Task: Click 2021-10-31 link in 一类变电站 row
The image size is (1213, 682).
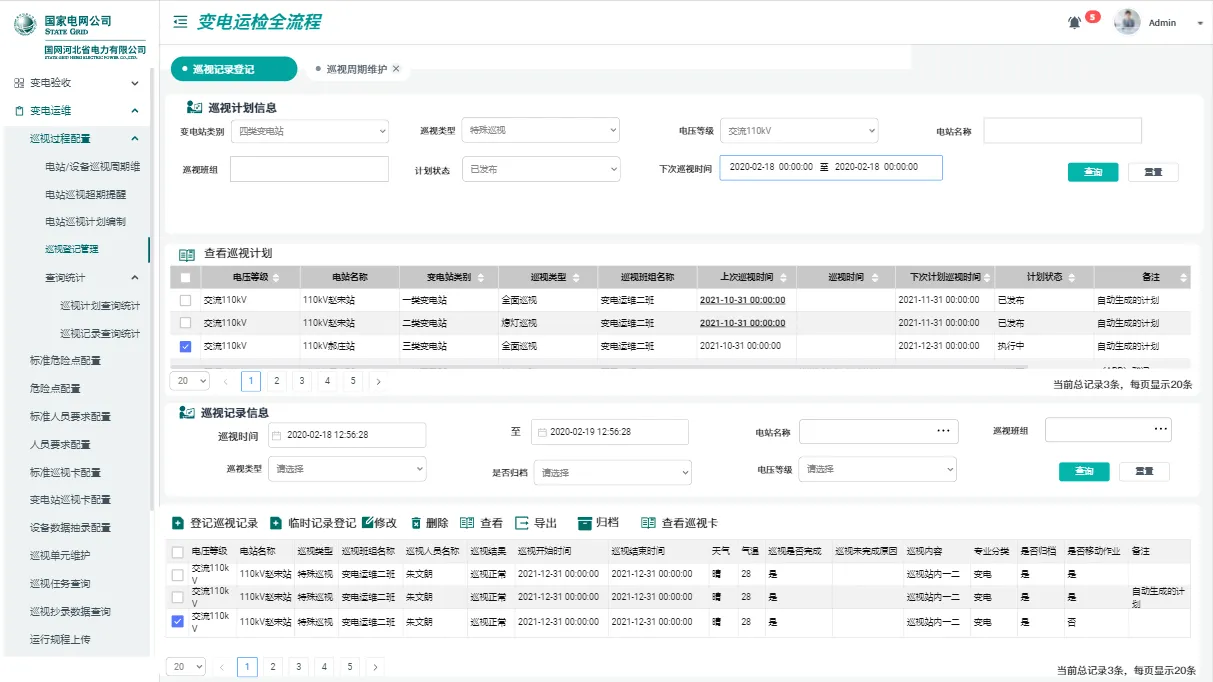Action: coord(742,300)
